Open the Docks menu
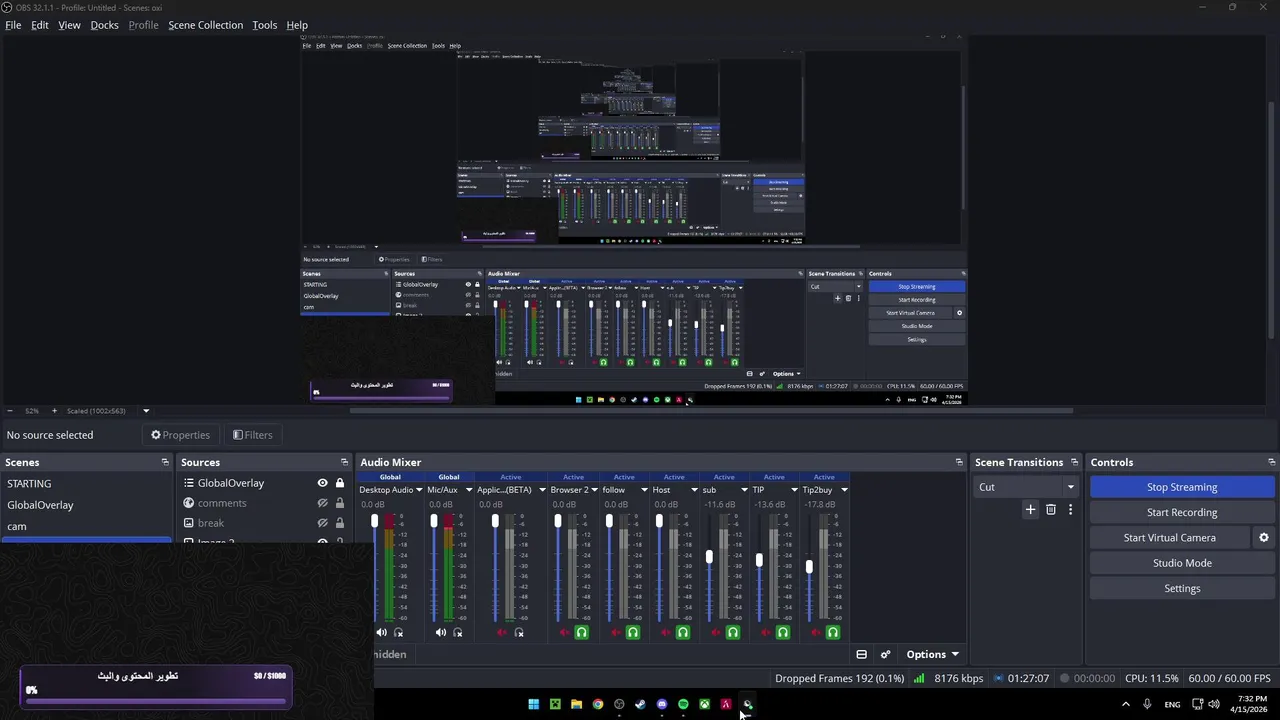This screenshot has height=720, width=1280. tap(104, 25)
